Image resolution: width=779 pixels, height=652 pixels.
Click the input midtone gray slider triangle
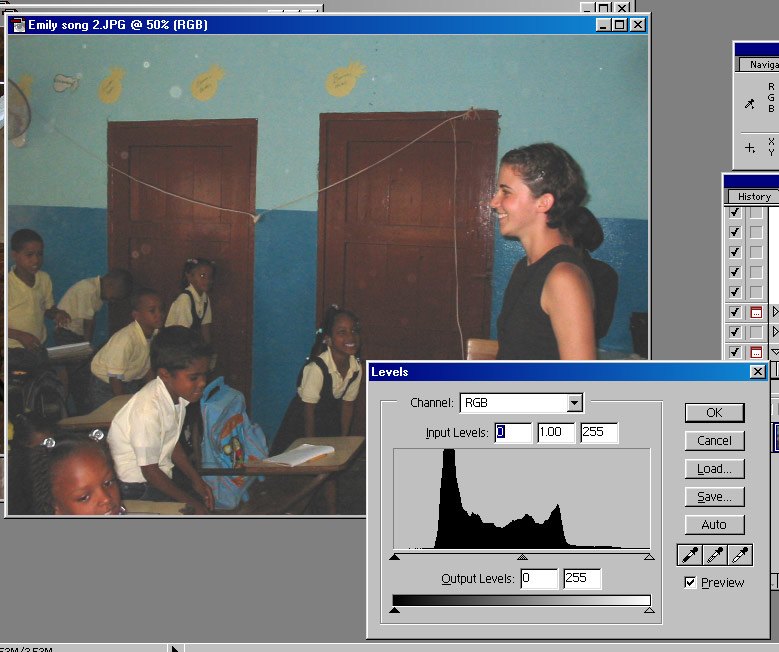(521, 558)
